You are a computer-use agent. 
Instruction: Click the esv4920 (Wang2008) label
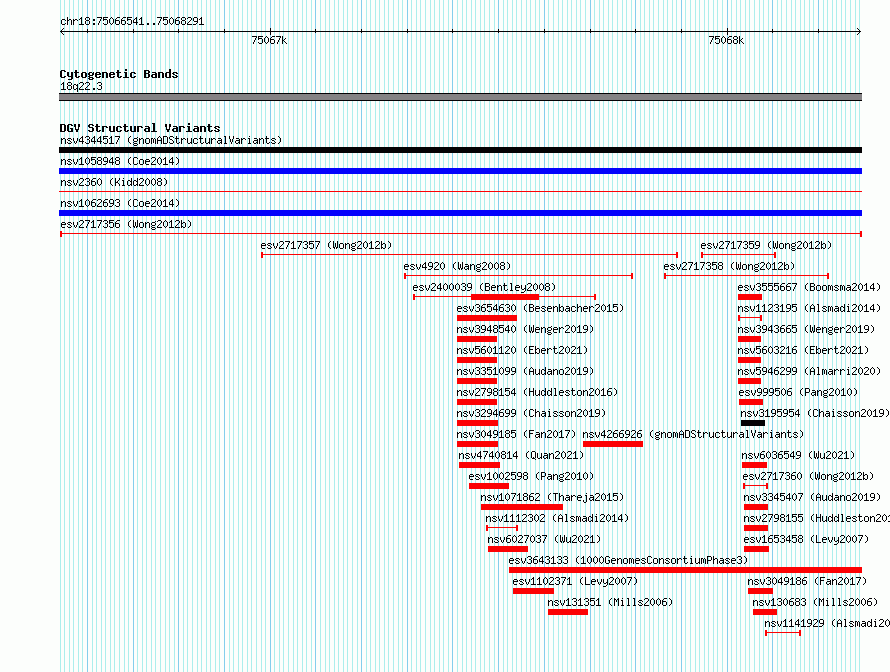tap(457, 266)
